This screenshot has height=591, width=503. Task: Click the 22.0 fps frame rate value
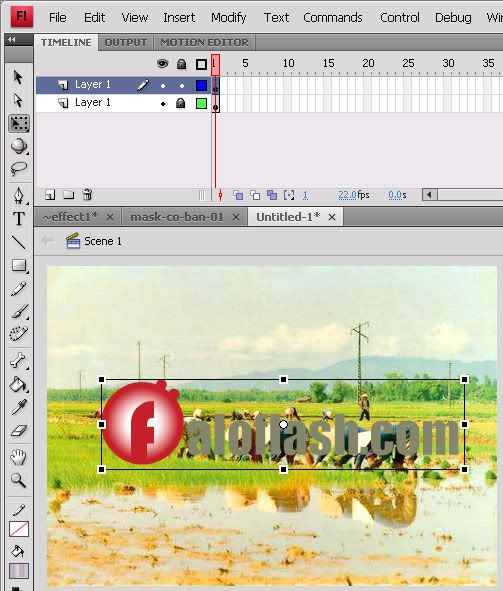pyautogui.click(x=347, y=195)
